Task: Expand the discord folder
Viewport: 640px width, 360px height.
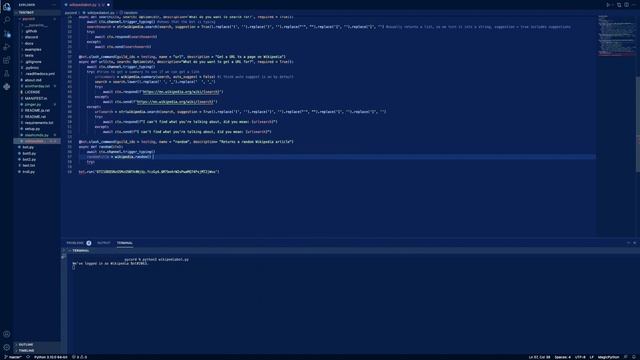Action: (31, 37)
